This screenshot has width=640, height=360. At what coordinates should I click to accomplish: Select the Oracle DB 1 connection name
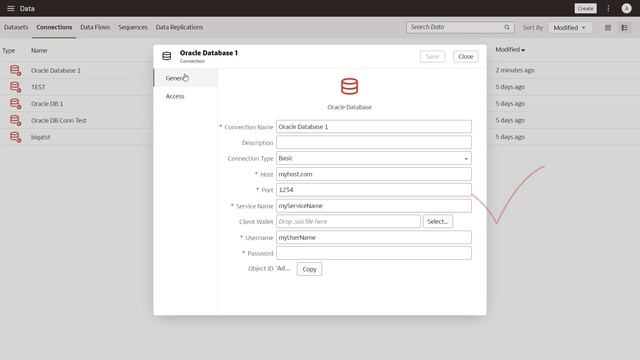47,104
